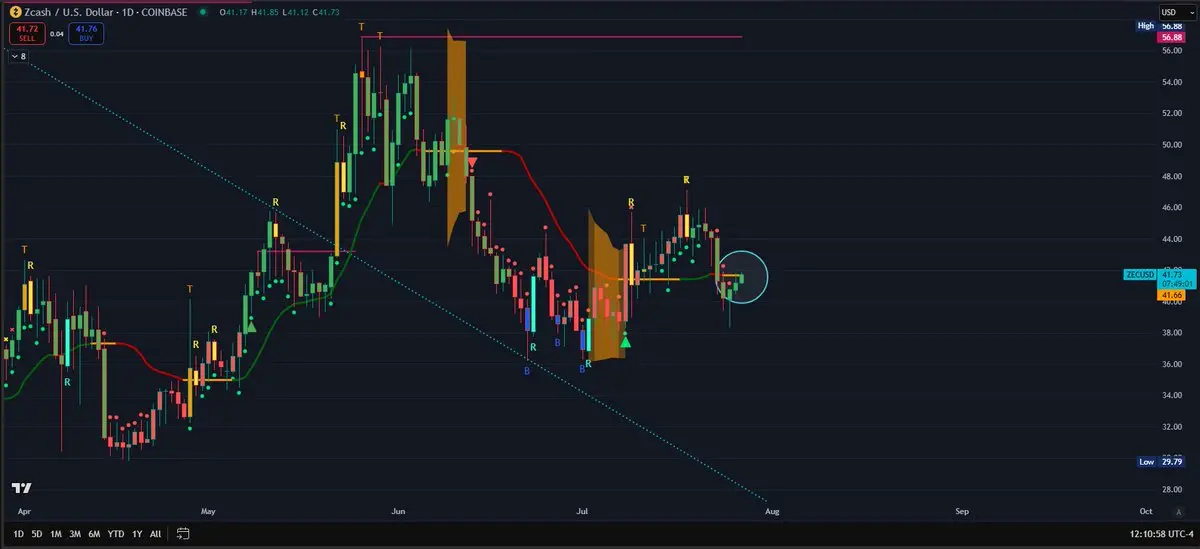Click the Aug label on time axis
This screenshot has height=549, width=1200.
771,510
